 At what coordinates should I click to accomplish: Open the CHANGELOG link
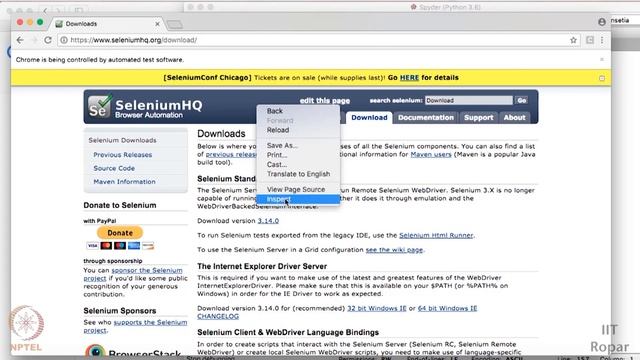218,316
